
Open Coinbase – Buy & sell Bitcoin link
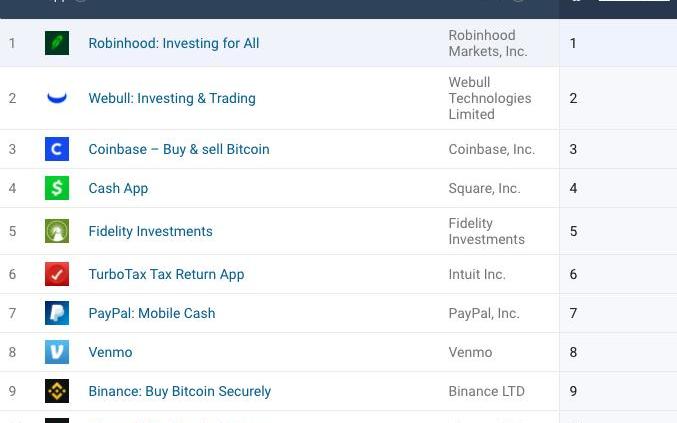(x=179, y=149)
